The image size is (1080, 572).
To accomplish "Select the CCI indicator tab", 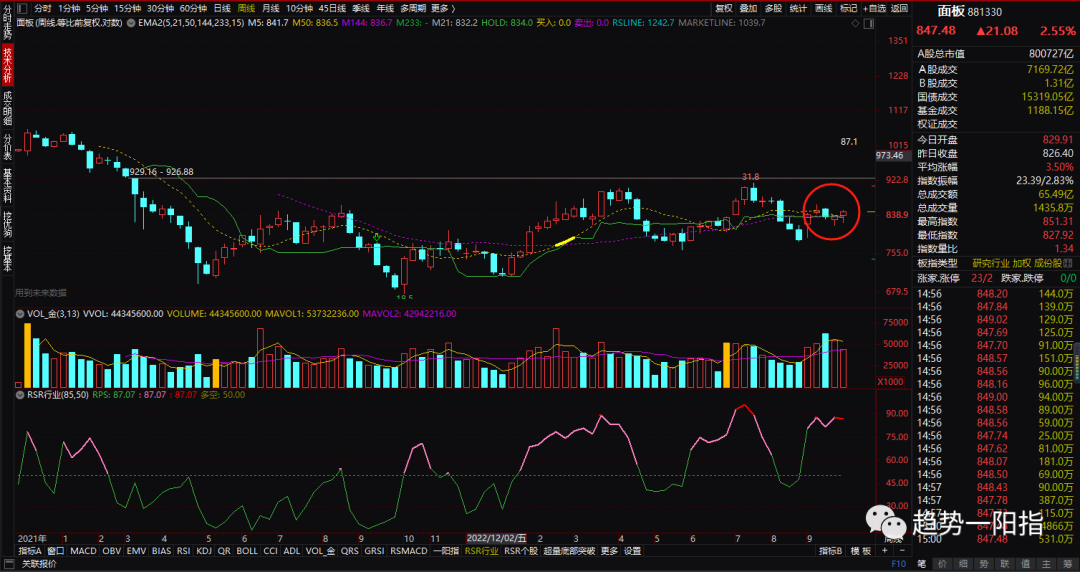I will [x=271, y=551].
